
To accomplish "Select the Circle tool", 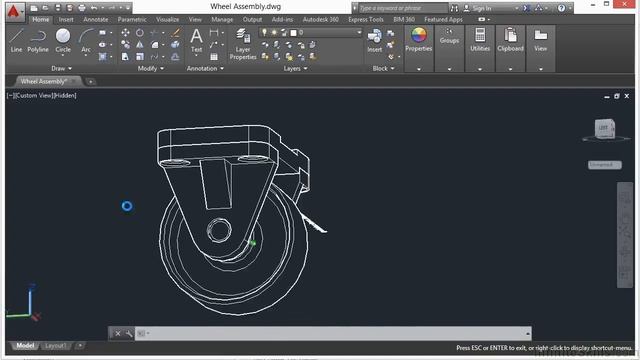I will click(x=63, y=40).
